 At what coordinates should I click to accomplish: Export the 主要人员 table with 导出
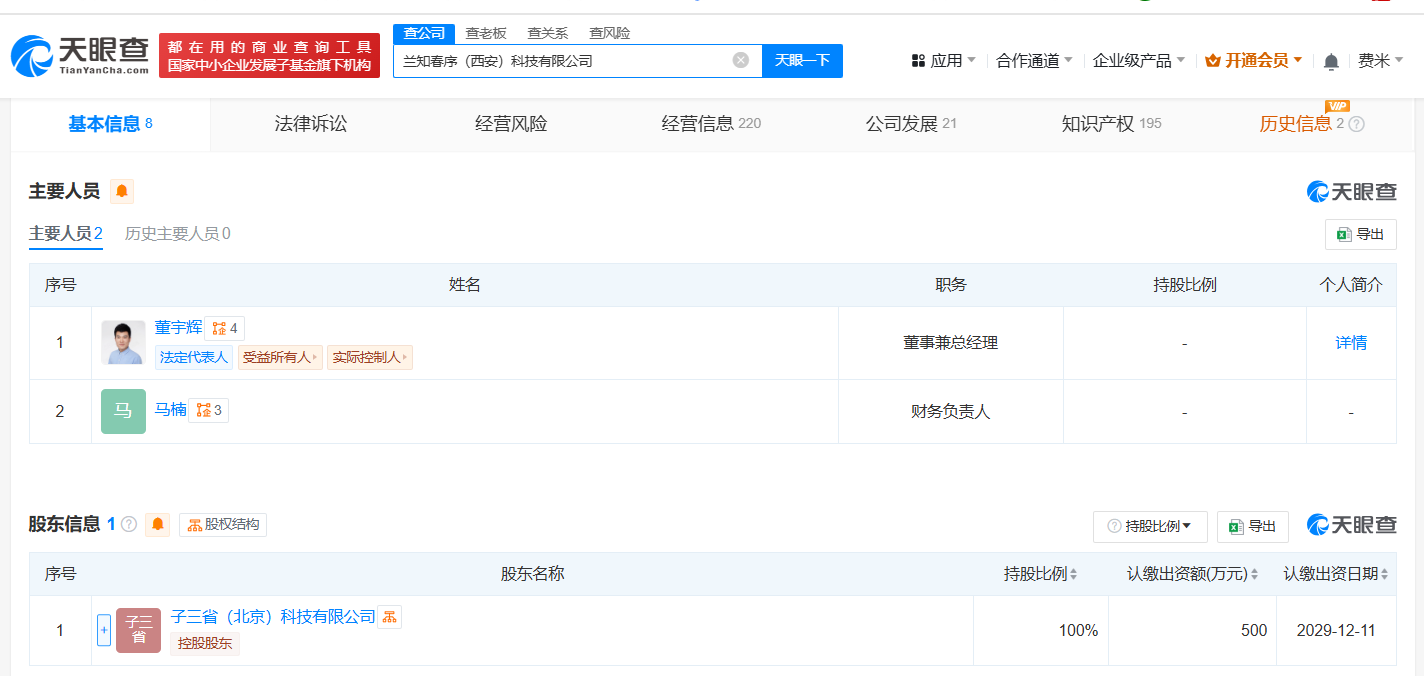coord(1360,234)
